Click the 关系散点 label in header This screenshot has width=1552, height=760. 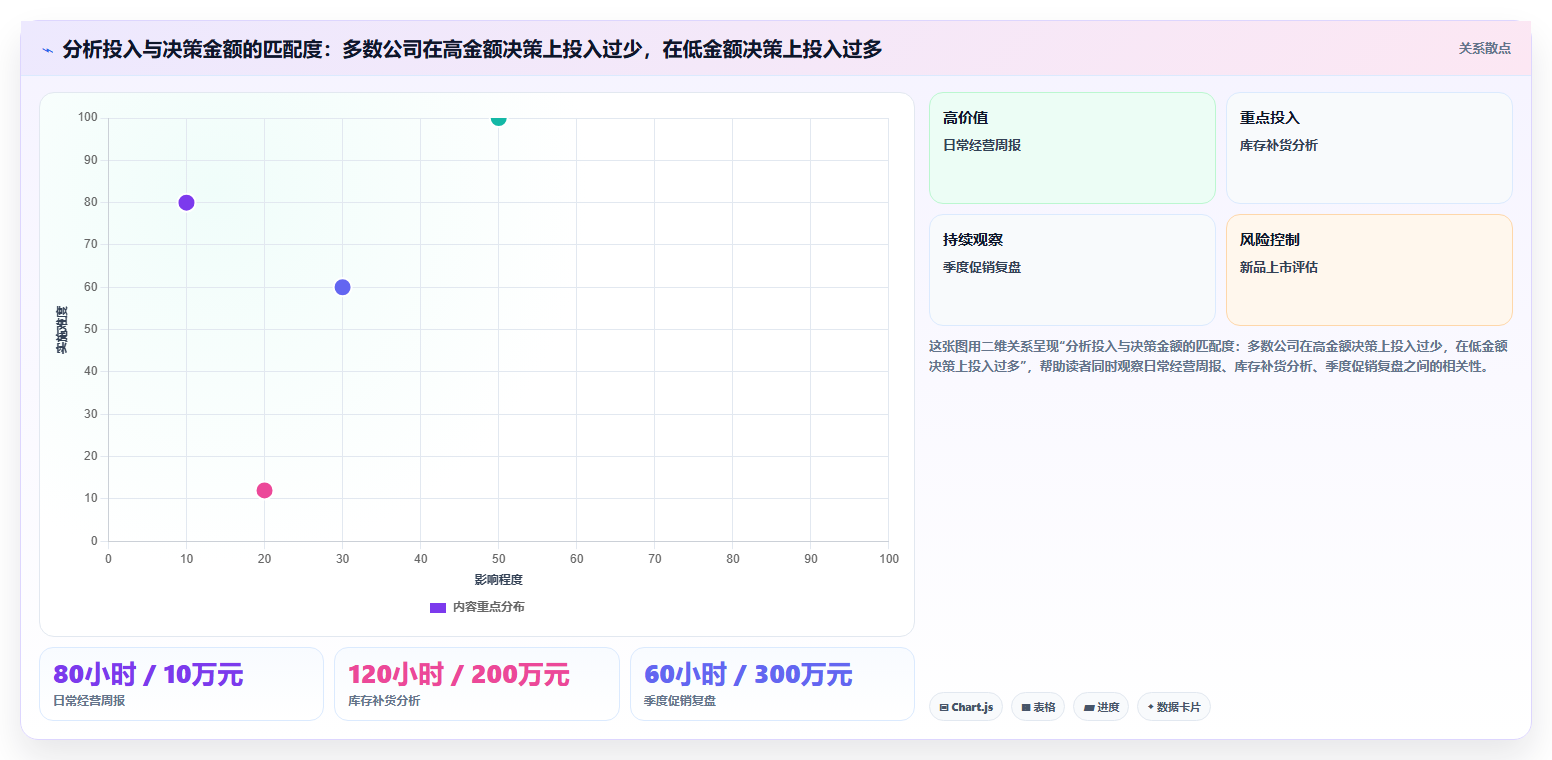[x=1484, y=48]
